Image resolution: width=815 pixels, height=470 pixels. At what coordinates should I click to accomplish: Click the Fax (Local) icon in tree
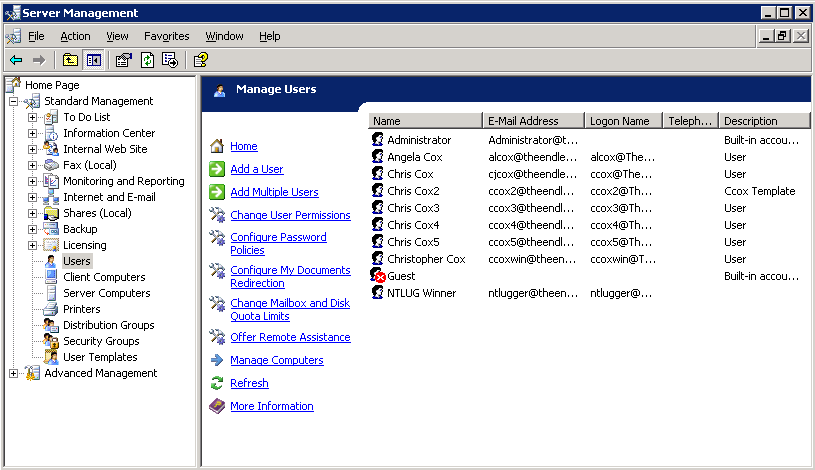coord(51,165)
